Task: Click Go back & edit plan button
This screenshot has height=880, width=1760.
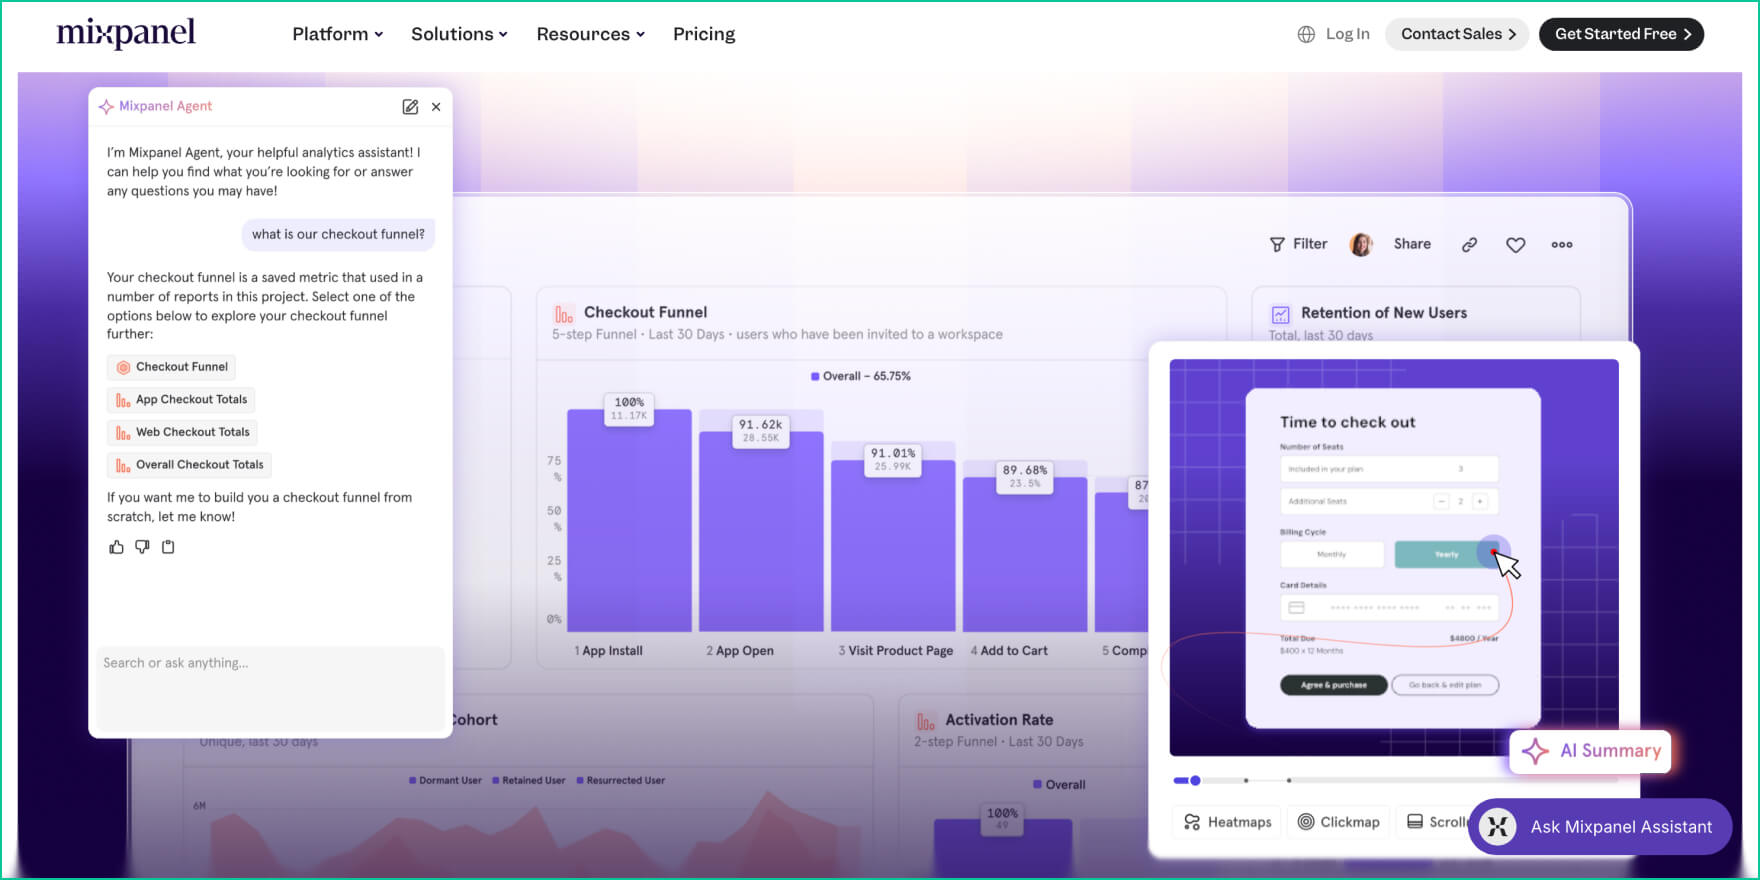Action: [x=1445, y=685]
